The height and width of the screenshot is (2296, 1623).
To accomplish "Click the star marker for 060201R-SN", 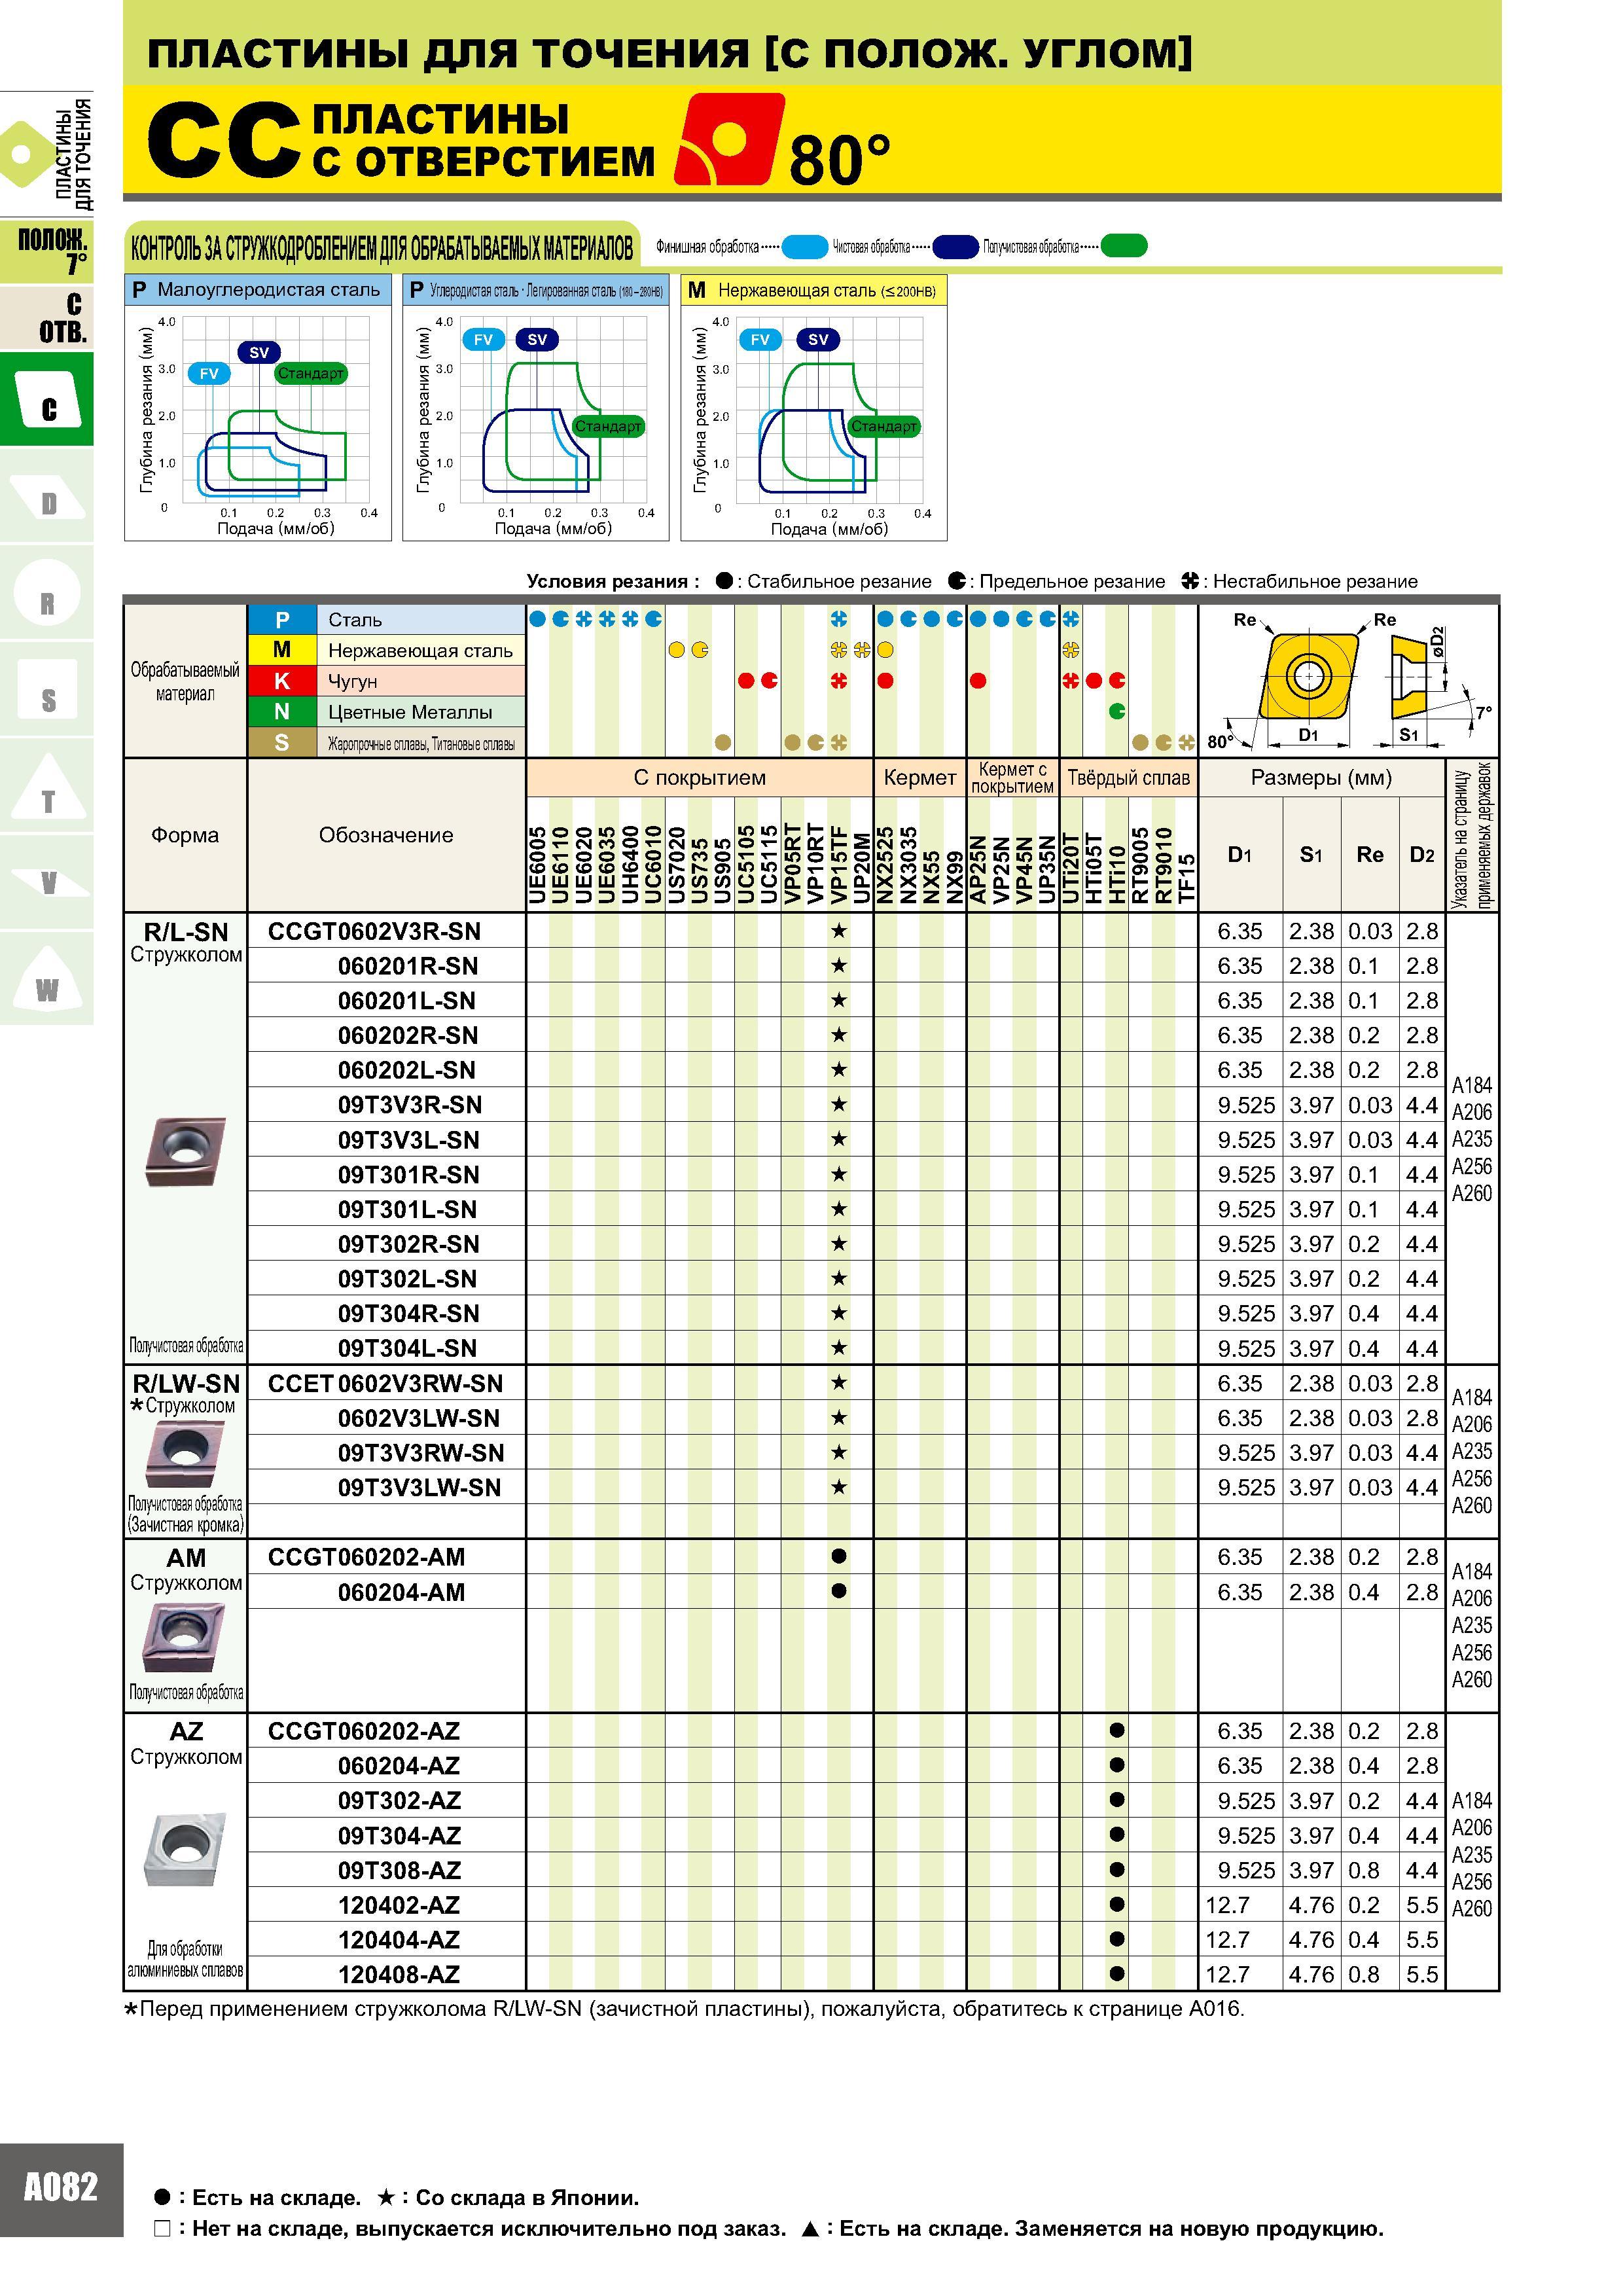I will coord(839,966).
